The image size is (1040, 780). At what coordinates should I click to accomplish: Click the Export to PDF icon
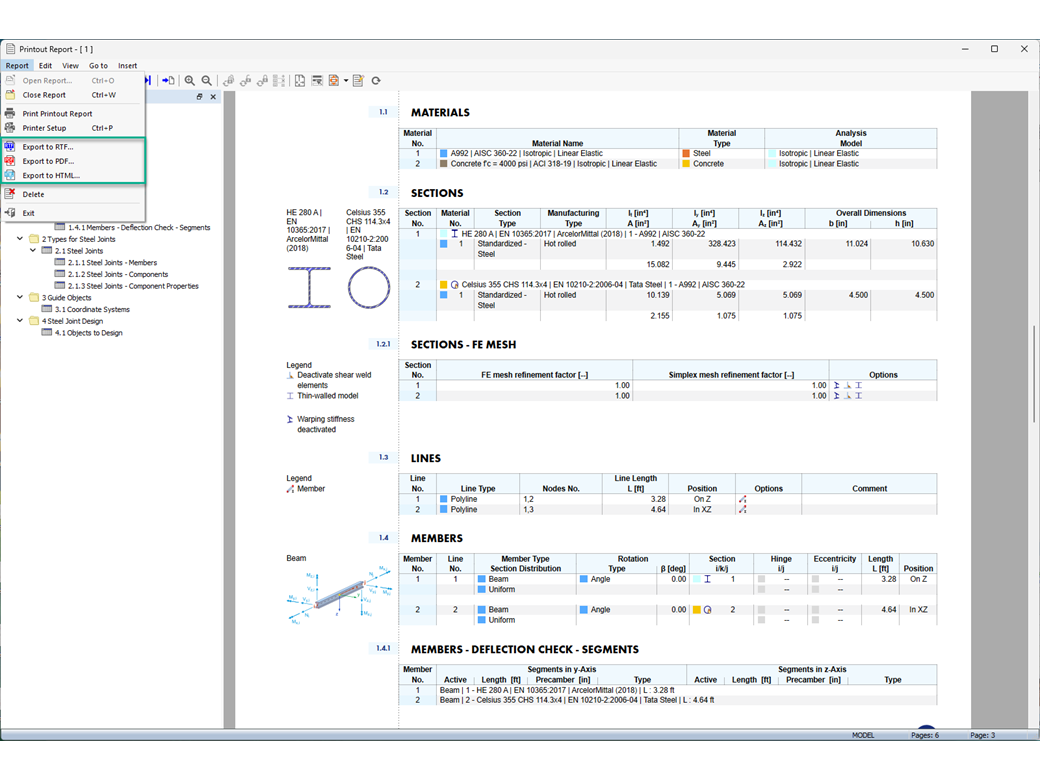coord(10,161)
